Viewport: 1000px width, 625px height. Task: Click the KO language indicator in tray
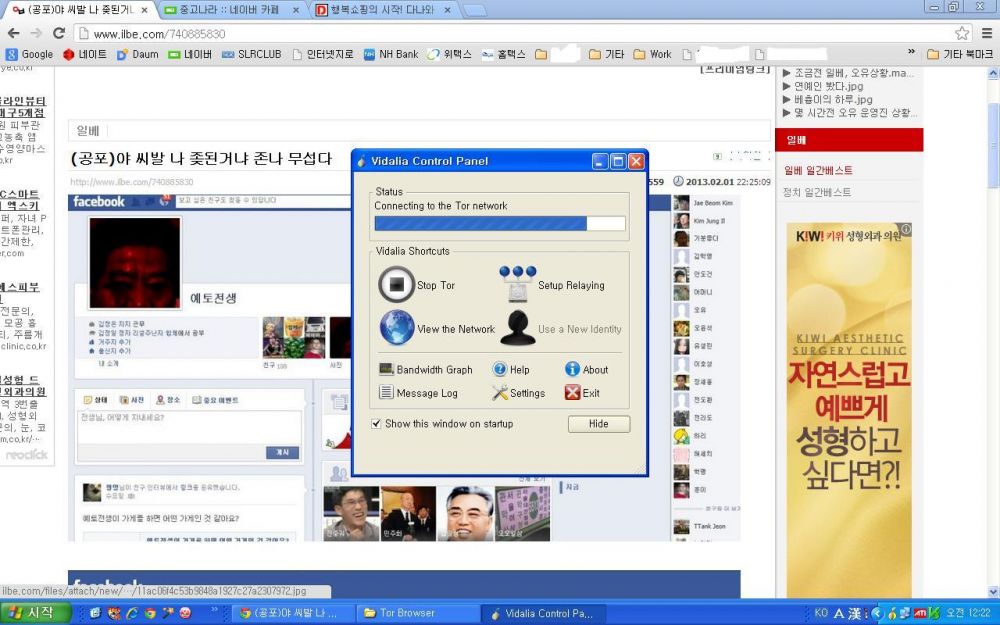[821, 613]
